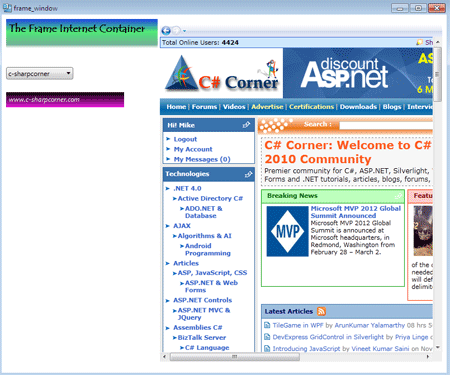Click the RSS feed icon beside Latest Articles

tap(321, 311)
